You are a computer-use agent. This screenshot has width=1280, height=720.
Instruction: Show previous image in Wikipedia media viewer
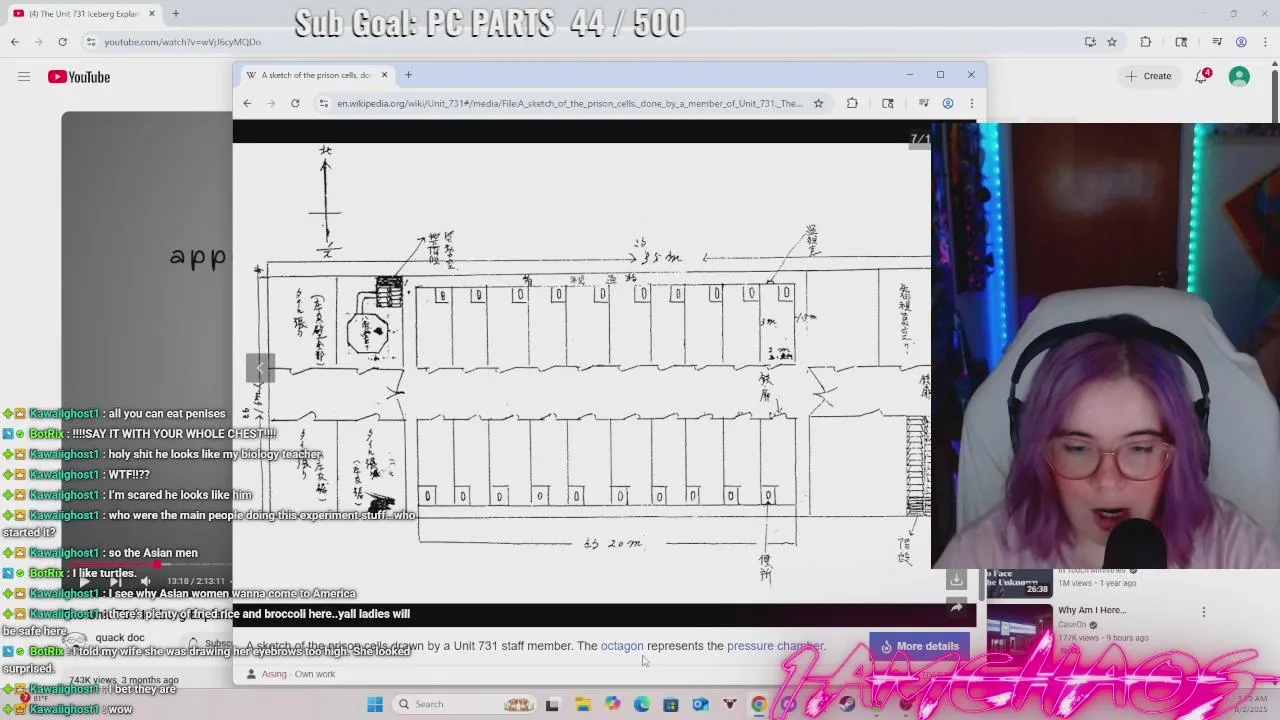pyautogui.click(x=260, y=367)
